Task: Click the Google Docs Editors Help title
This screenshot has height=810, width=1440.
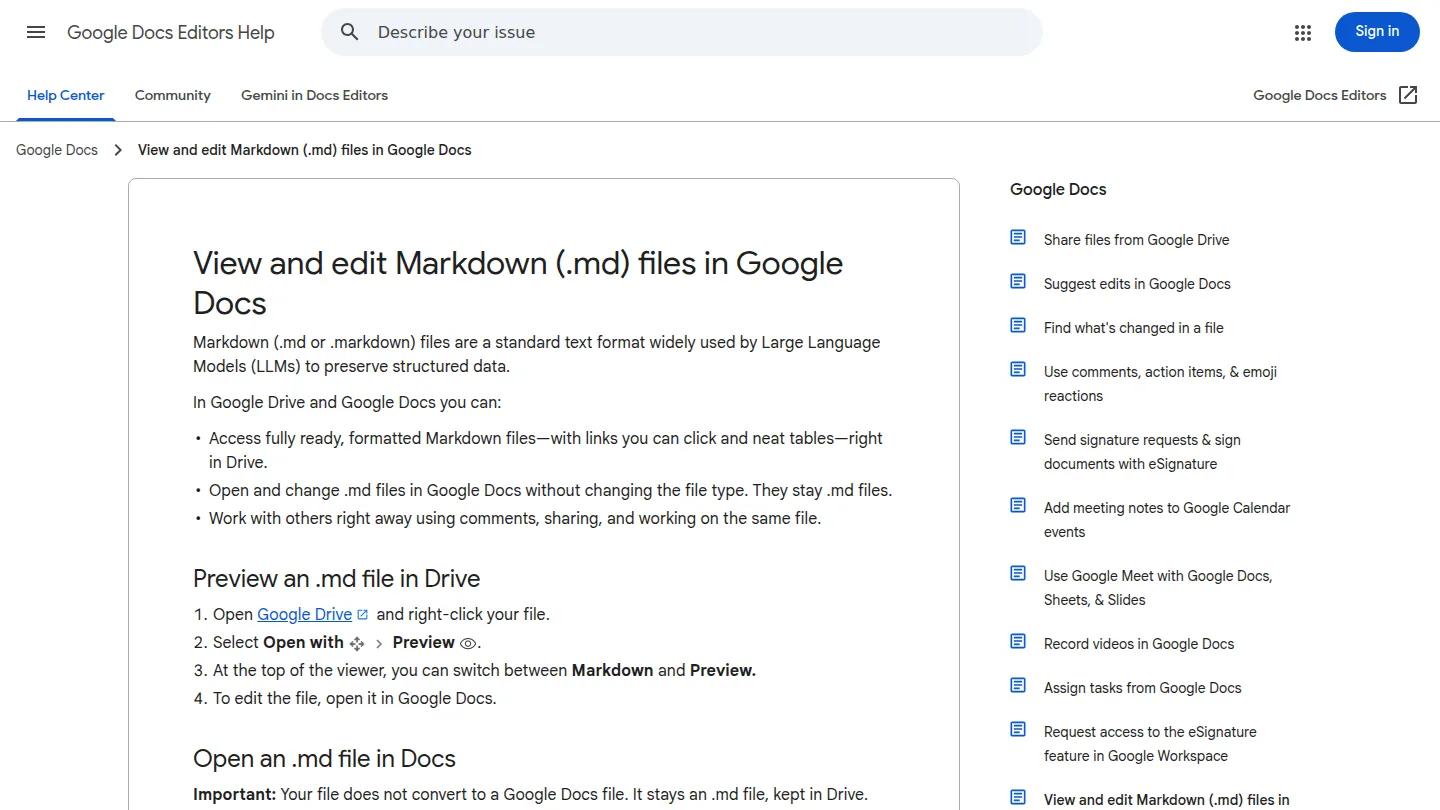Action: [x=171, y=32]
